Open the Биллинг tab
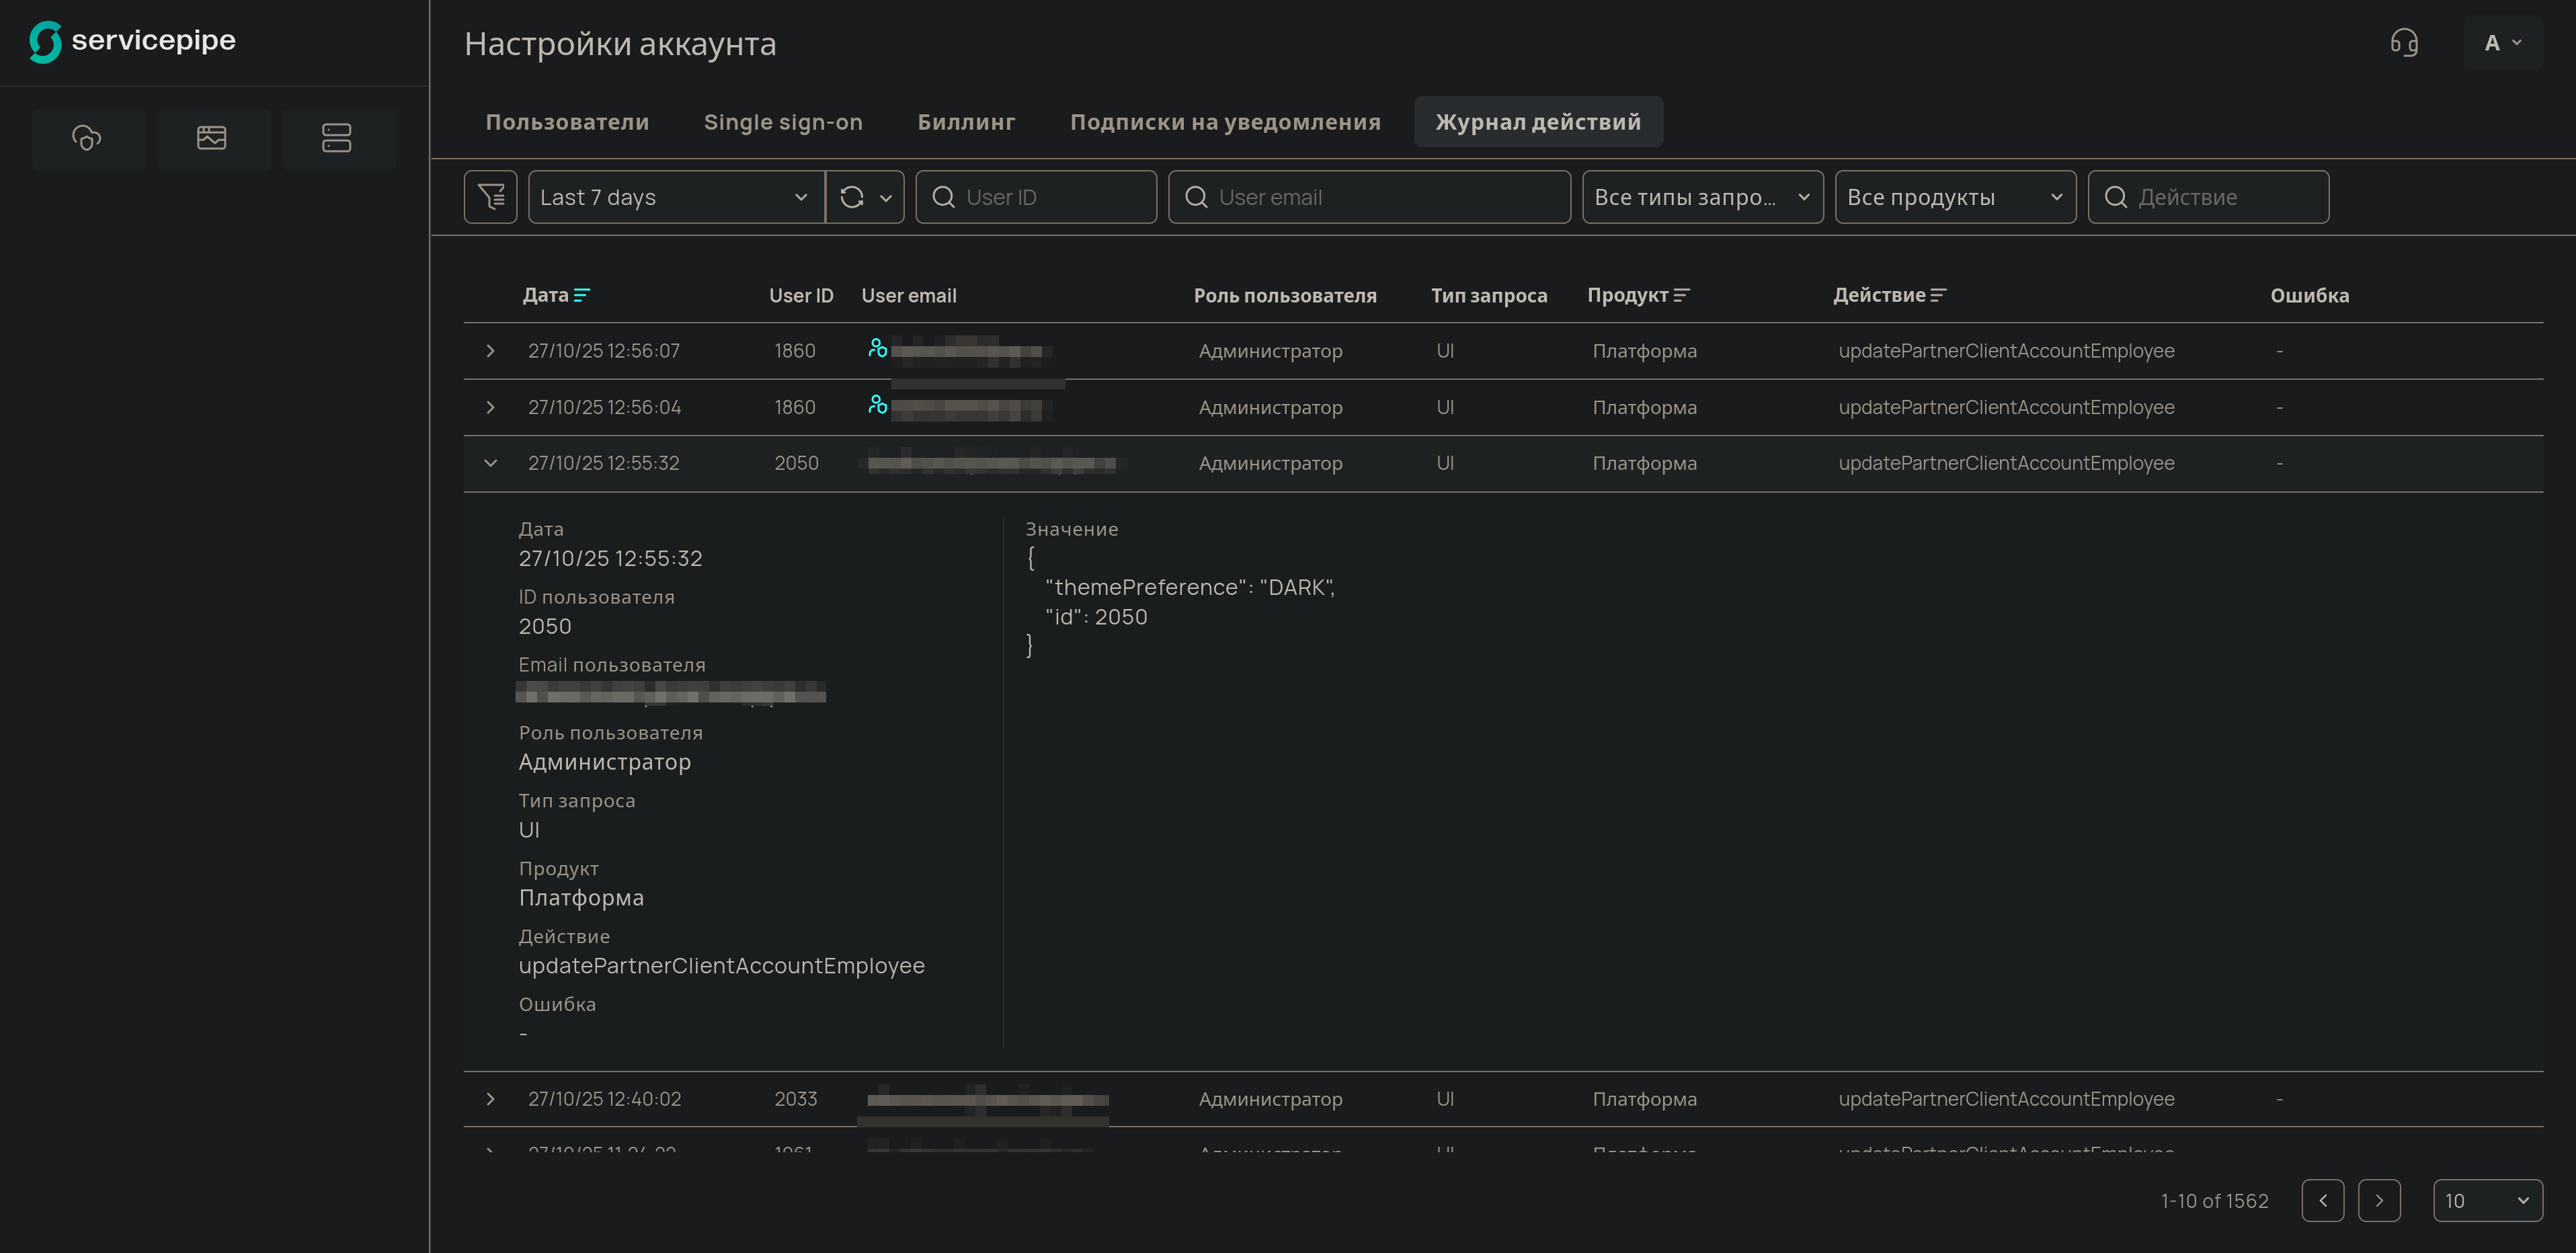 point(965,121)
